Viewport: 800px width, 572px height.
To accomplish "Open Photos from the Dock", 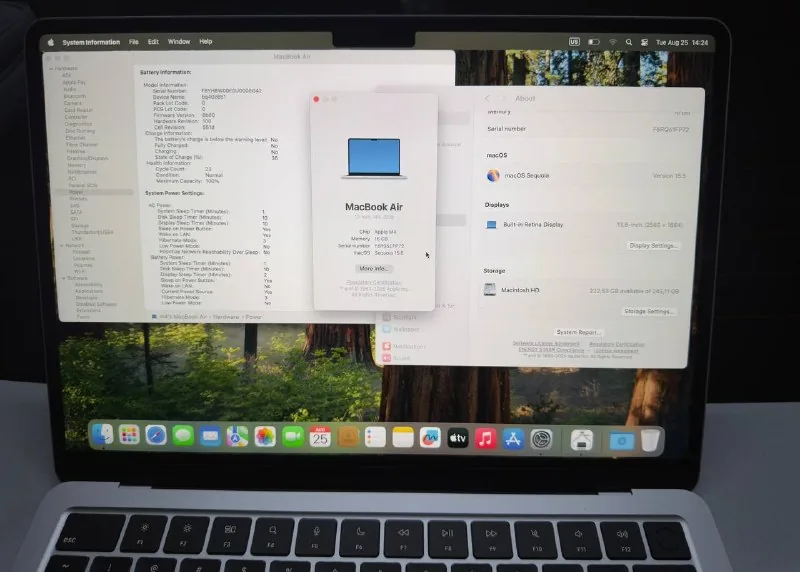I will point(265,437).
